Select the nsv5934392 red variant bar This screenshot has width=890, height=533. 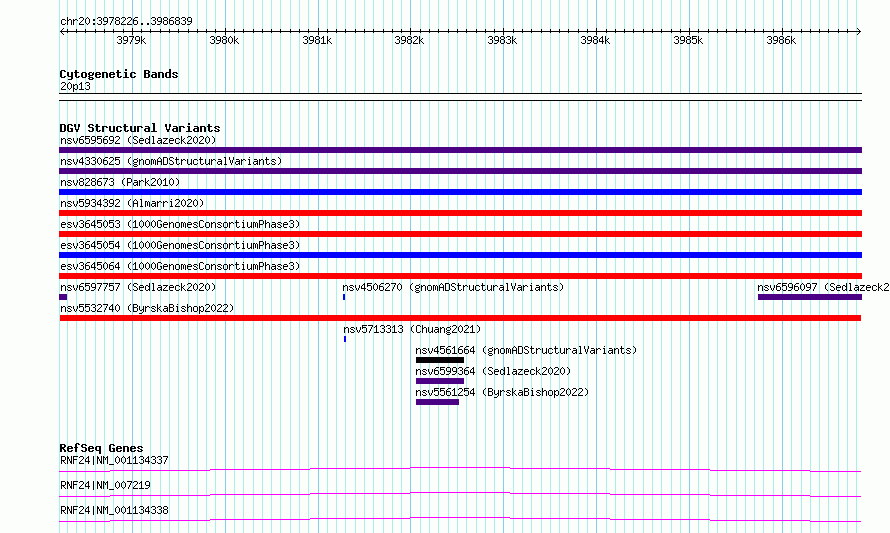click(x=460, y=213)
